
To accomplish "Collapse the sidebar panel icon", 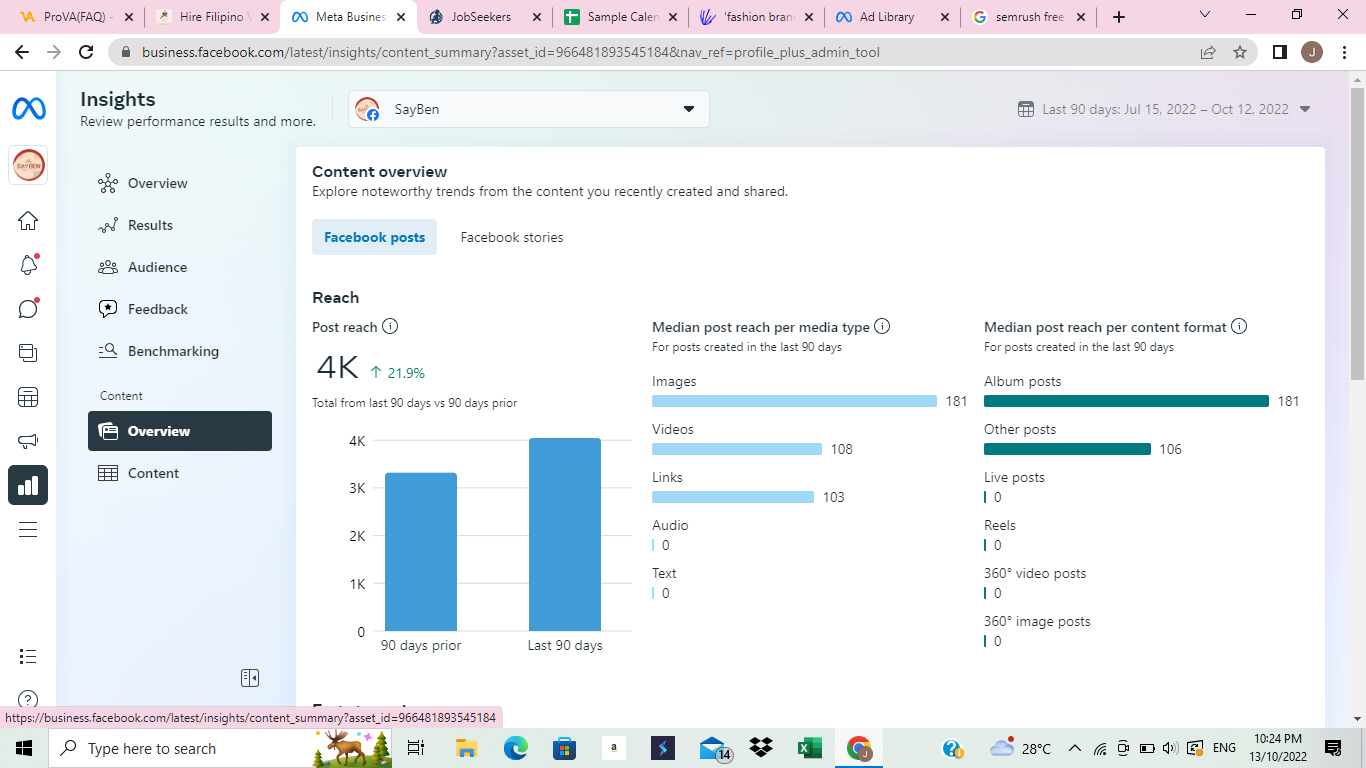I will click(250, 678).
